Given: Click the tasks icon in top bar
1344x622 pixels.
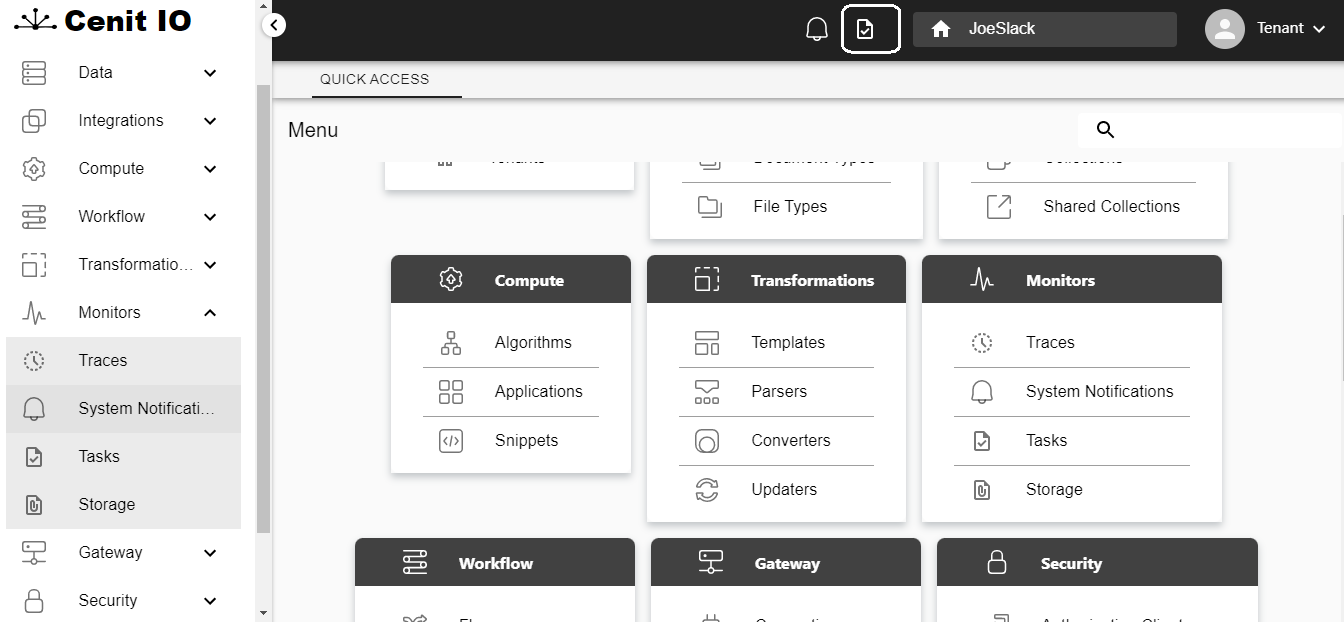Looking at the screenshot, I should [866, 29].
